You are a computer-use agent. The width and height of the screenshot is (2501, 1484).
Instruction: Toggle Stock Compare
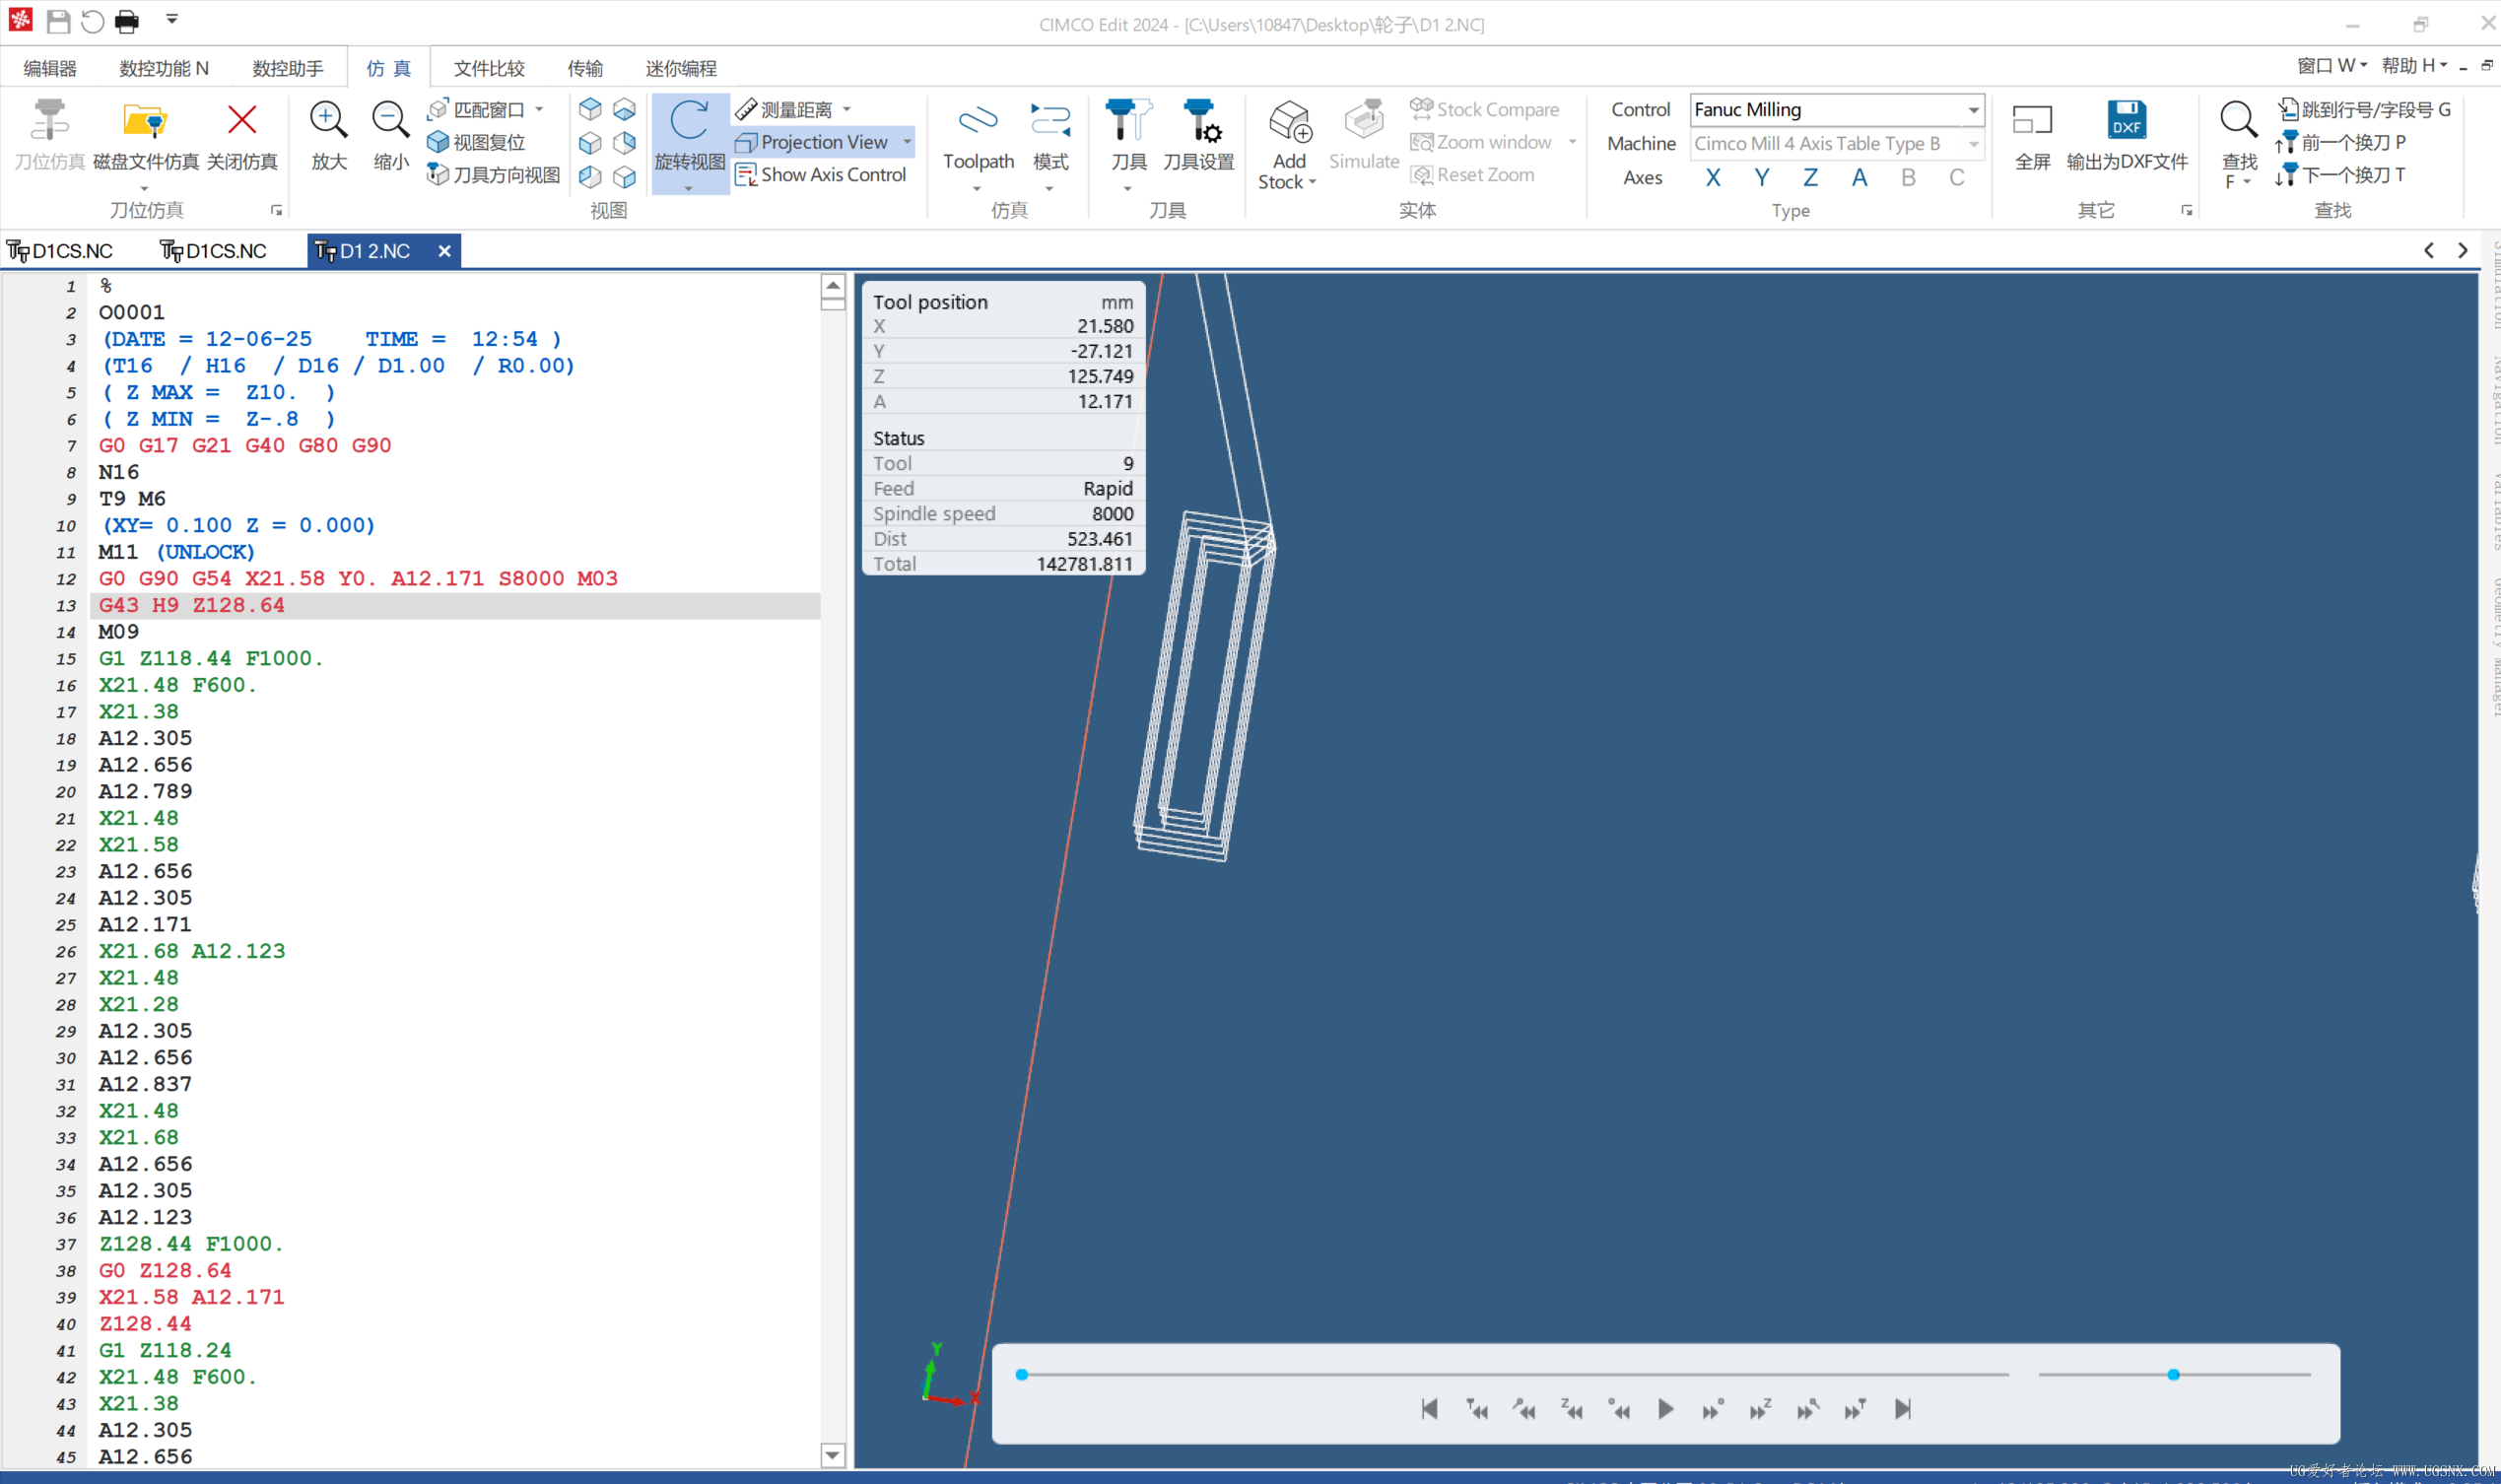coord(1485,109)
